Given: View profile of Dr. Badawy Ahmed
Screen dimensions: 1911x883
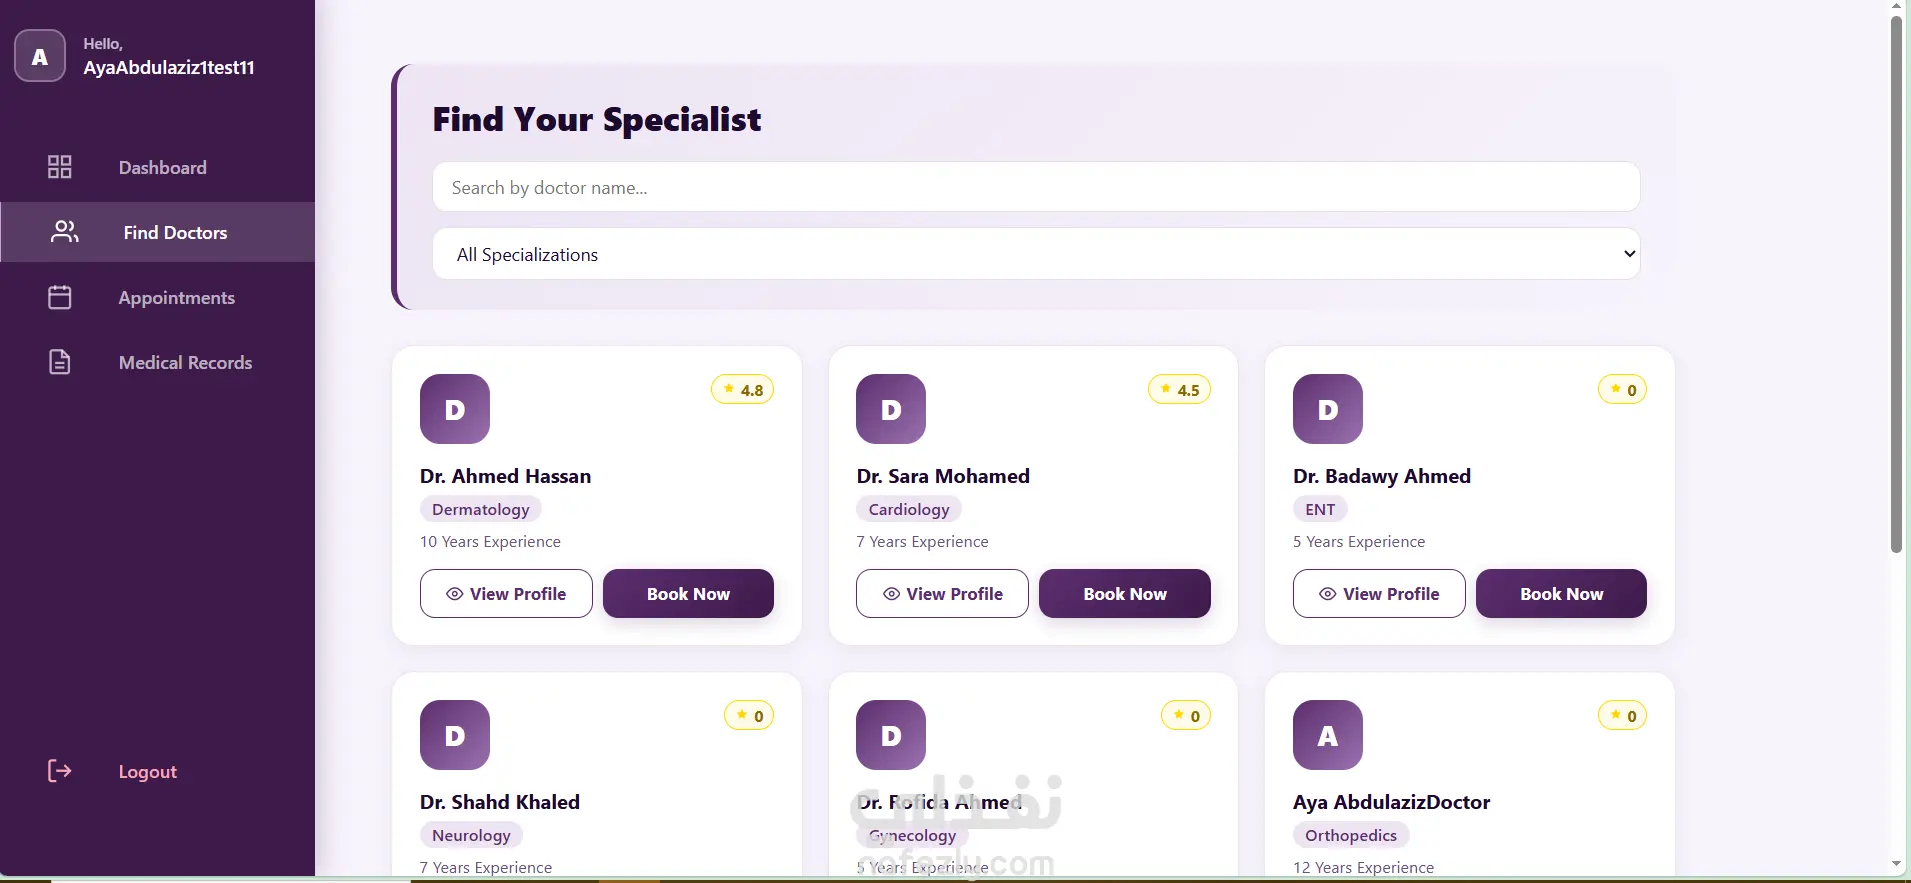Looking at the screenshot, I should point(1379,594).
